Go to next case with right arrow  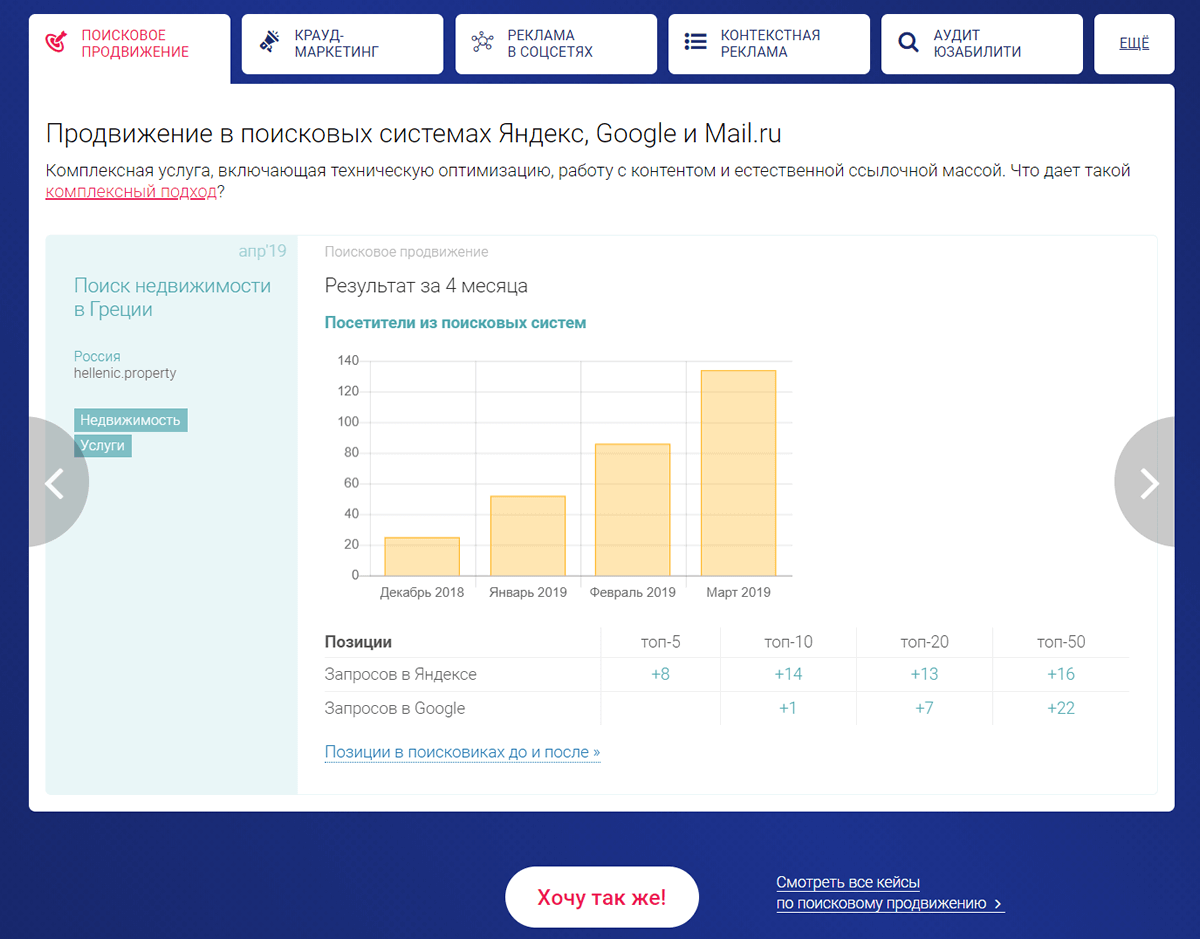pyautogui.click(x=1148, y=482)
